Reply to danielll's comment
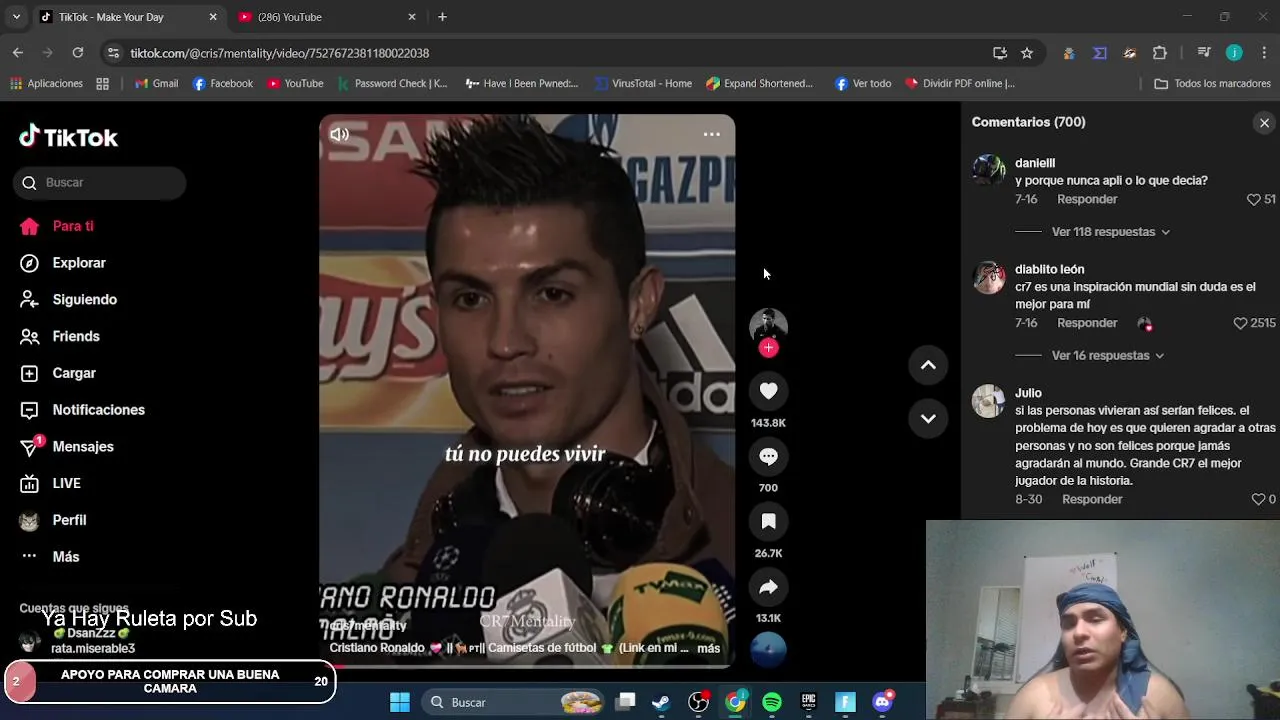The height and width of the screenshot is (720, 1280). 1087,200
